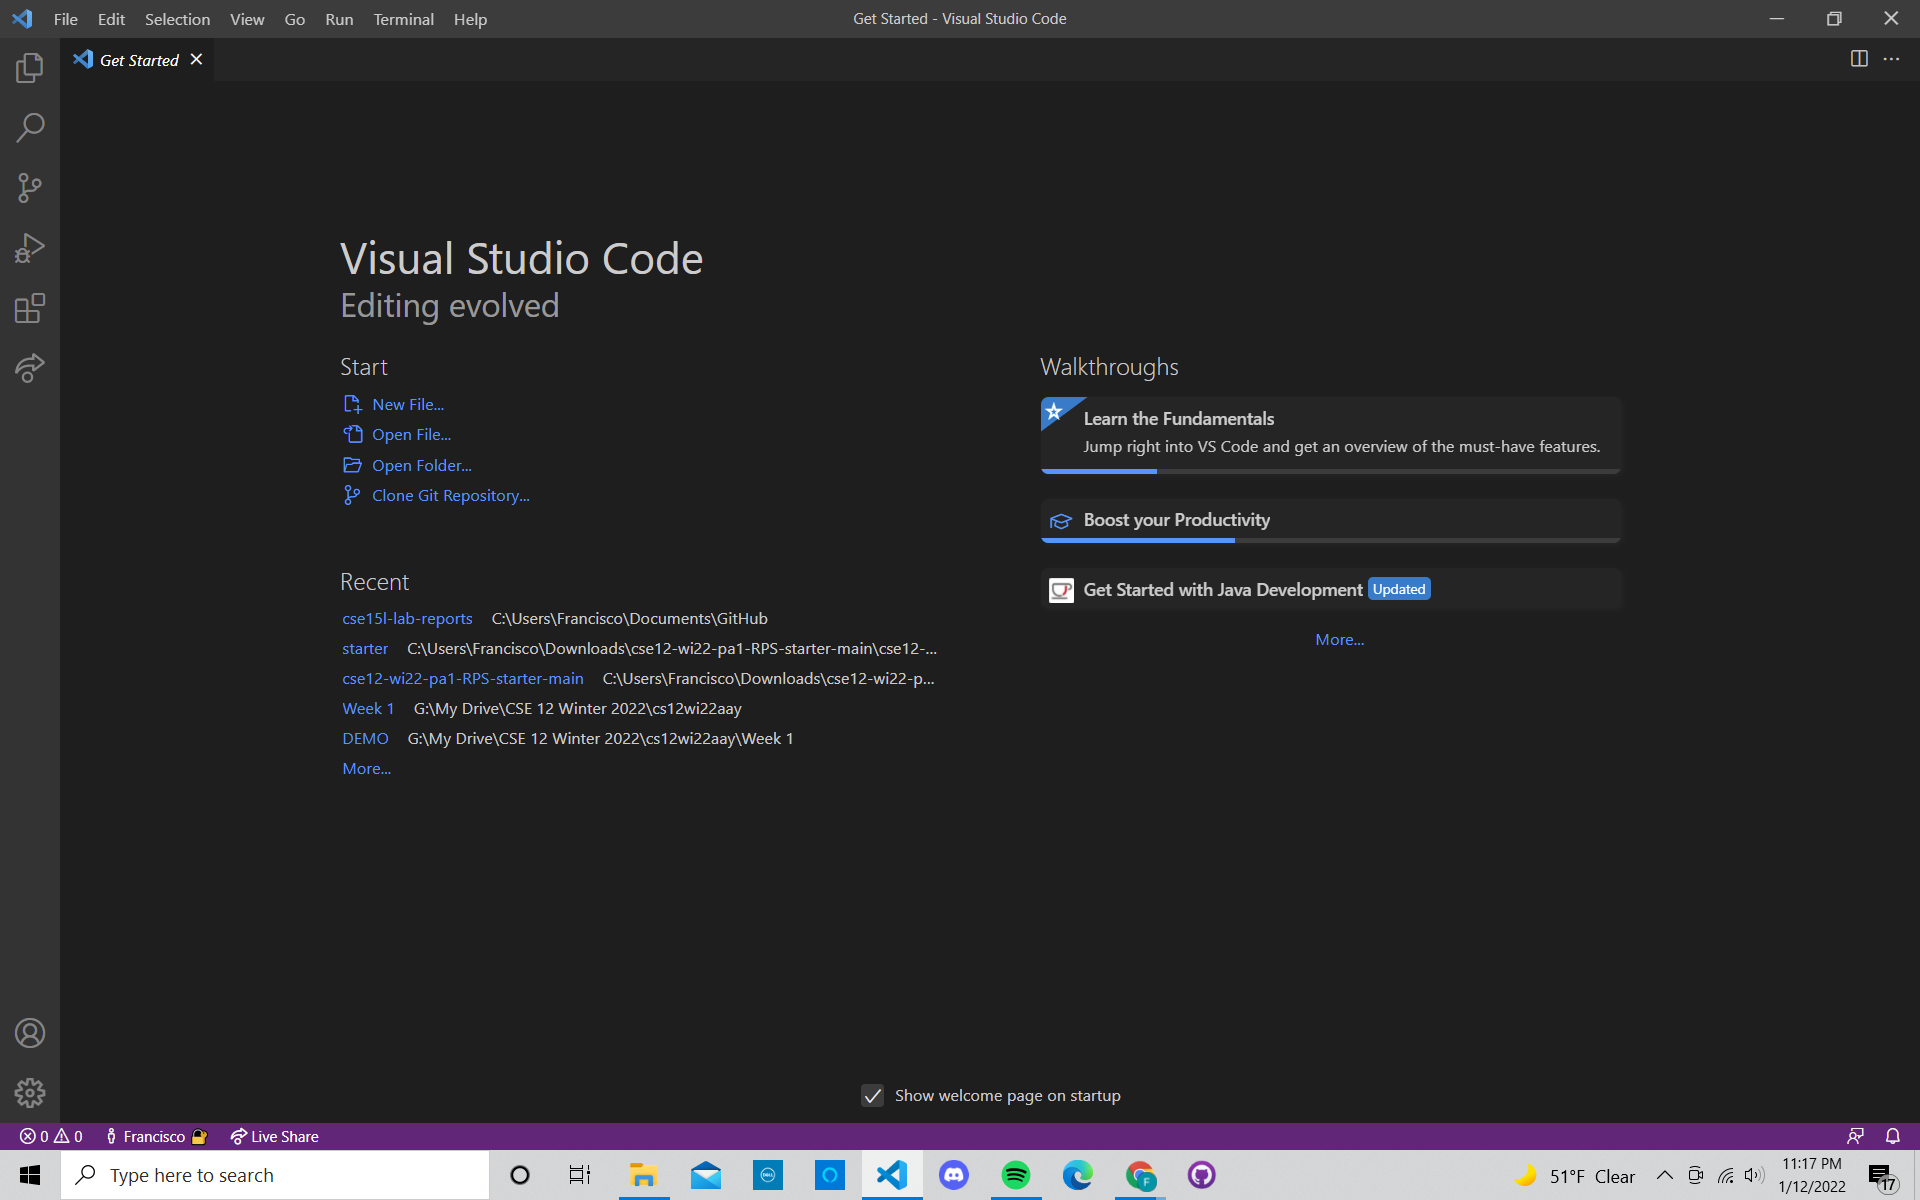The image size is (1920, 1200).
Task: Open Learn the Fundamentals walkthrough
Action: click(1330, 435)
